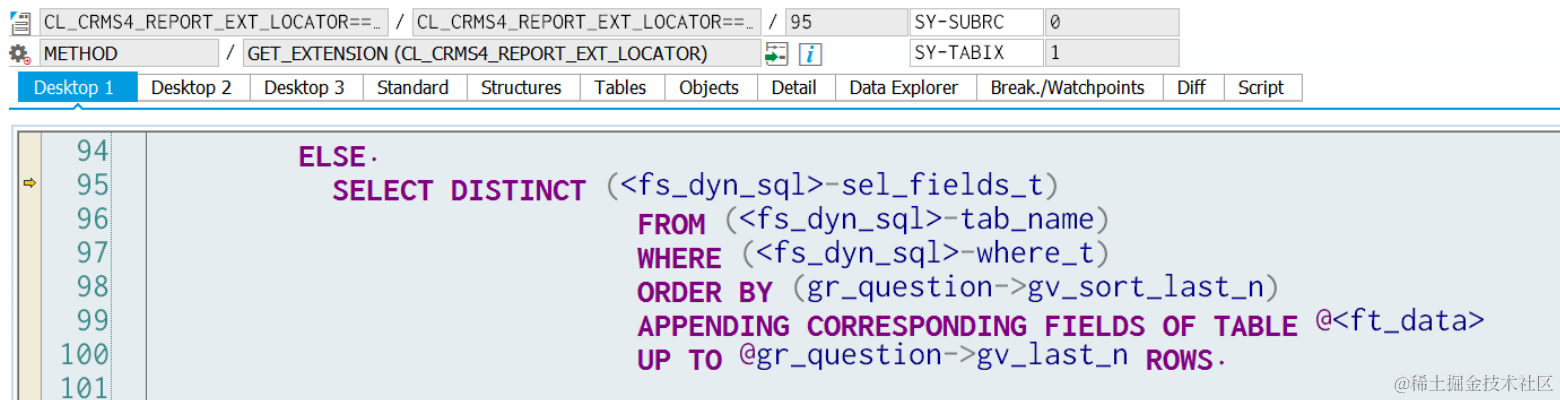Click the @<ft_data> variable
This screenshot has width=1560, height=400.
pyautogui.click(x=1401, y=322)
